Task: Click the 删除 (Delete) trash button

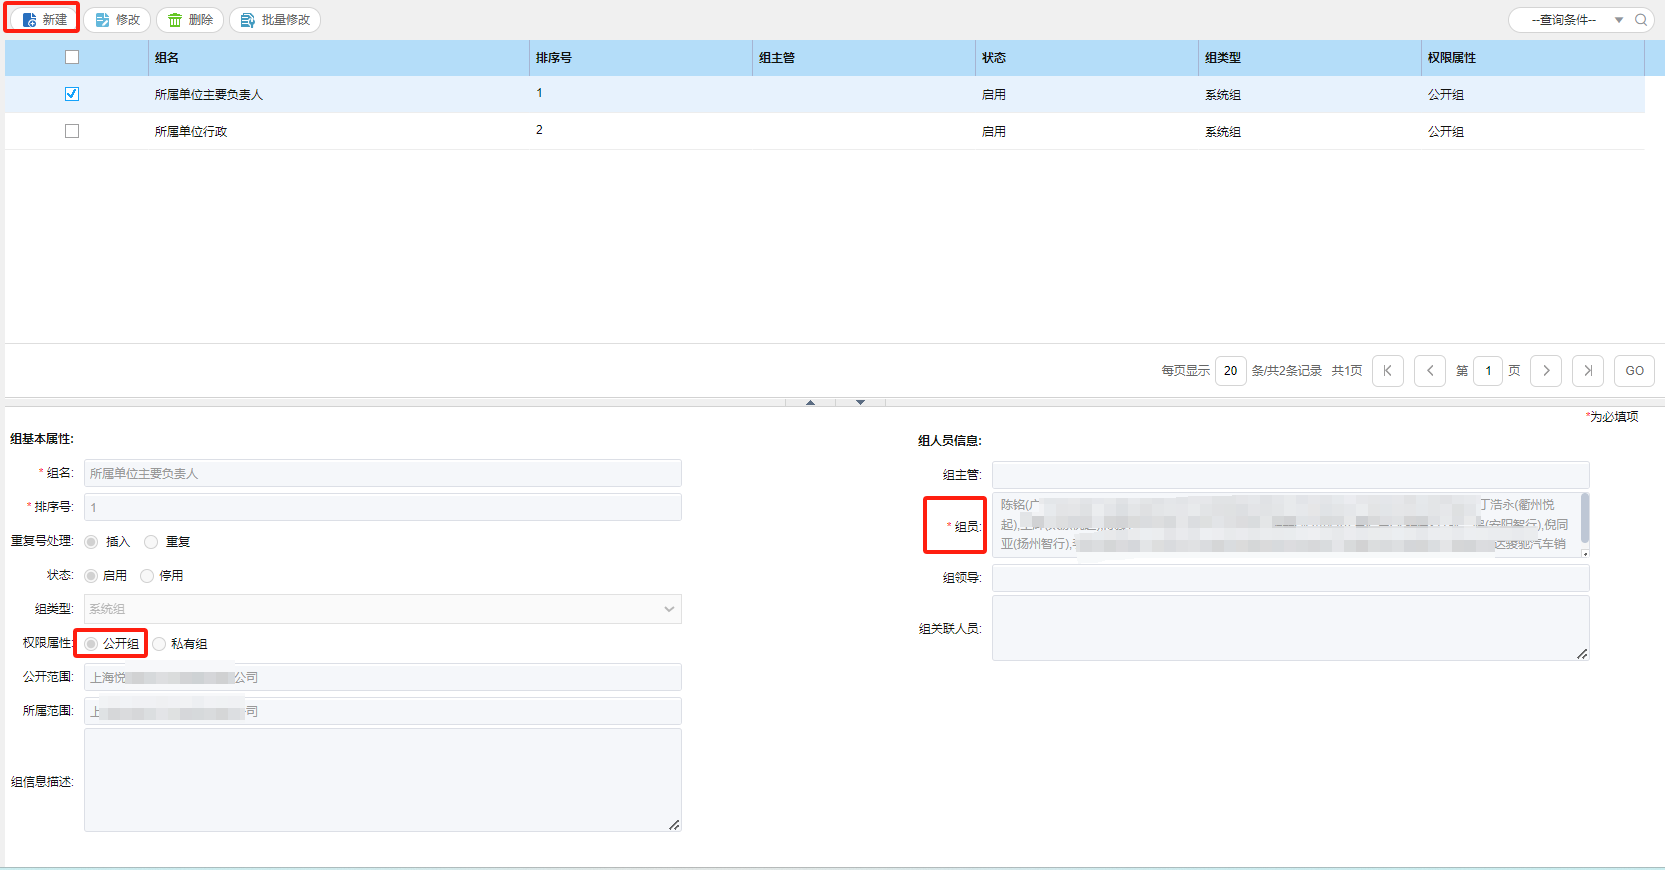Action: (190, 20)
